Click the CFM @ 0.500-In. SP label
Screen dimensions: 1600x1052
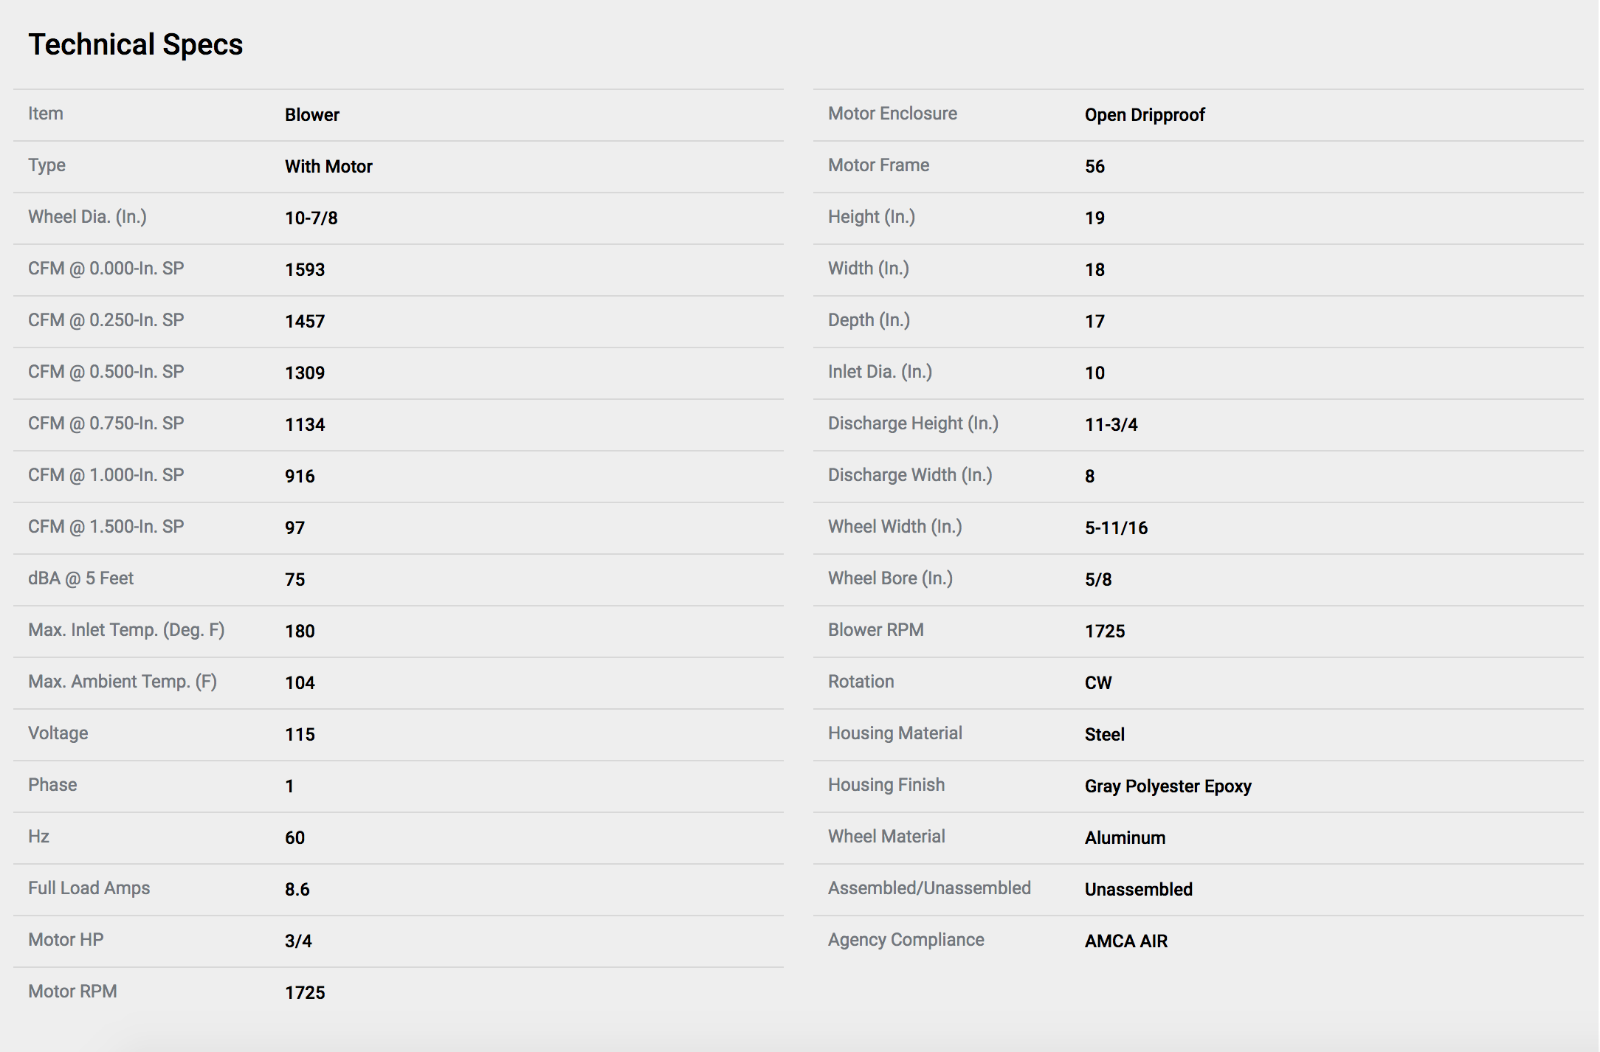[106, 372]
